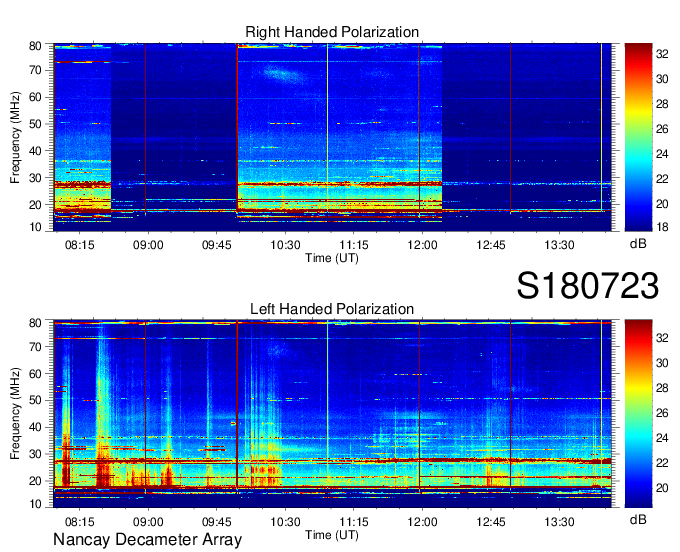
Task: Click the 20 MHz tick on the upper frequency axis
Action: 35,205
